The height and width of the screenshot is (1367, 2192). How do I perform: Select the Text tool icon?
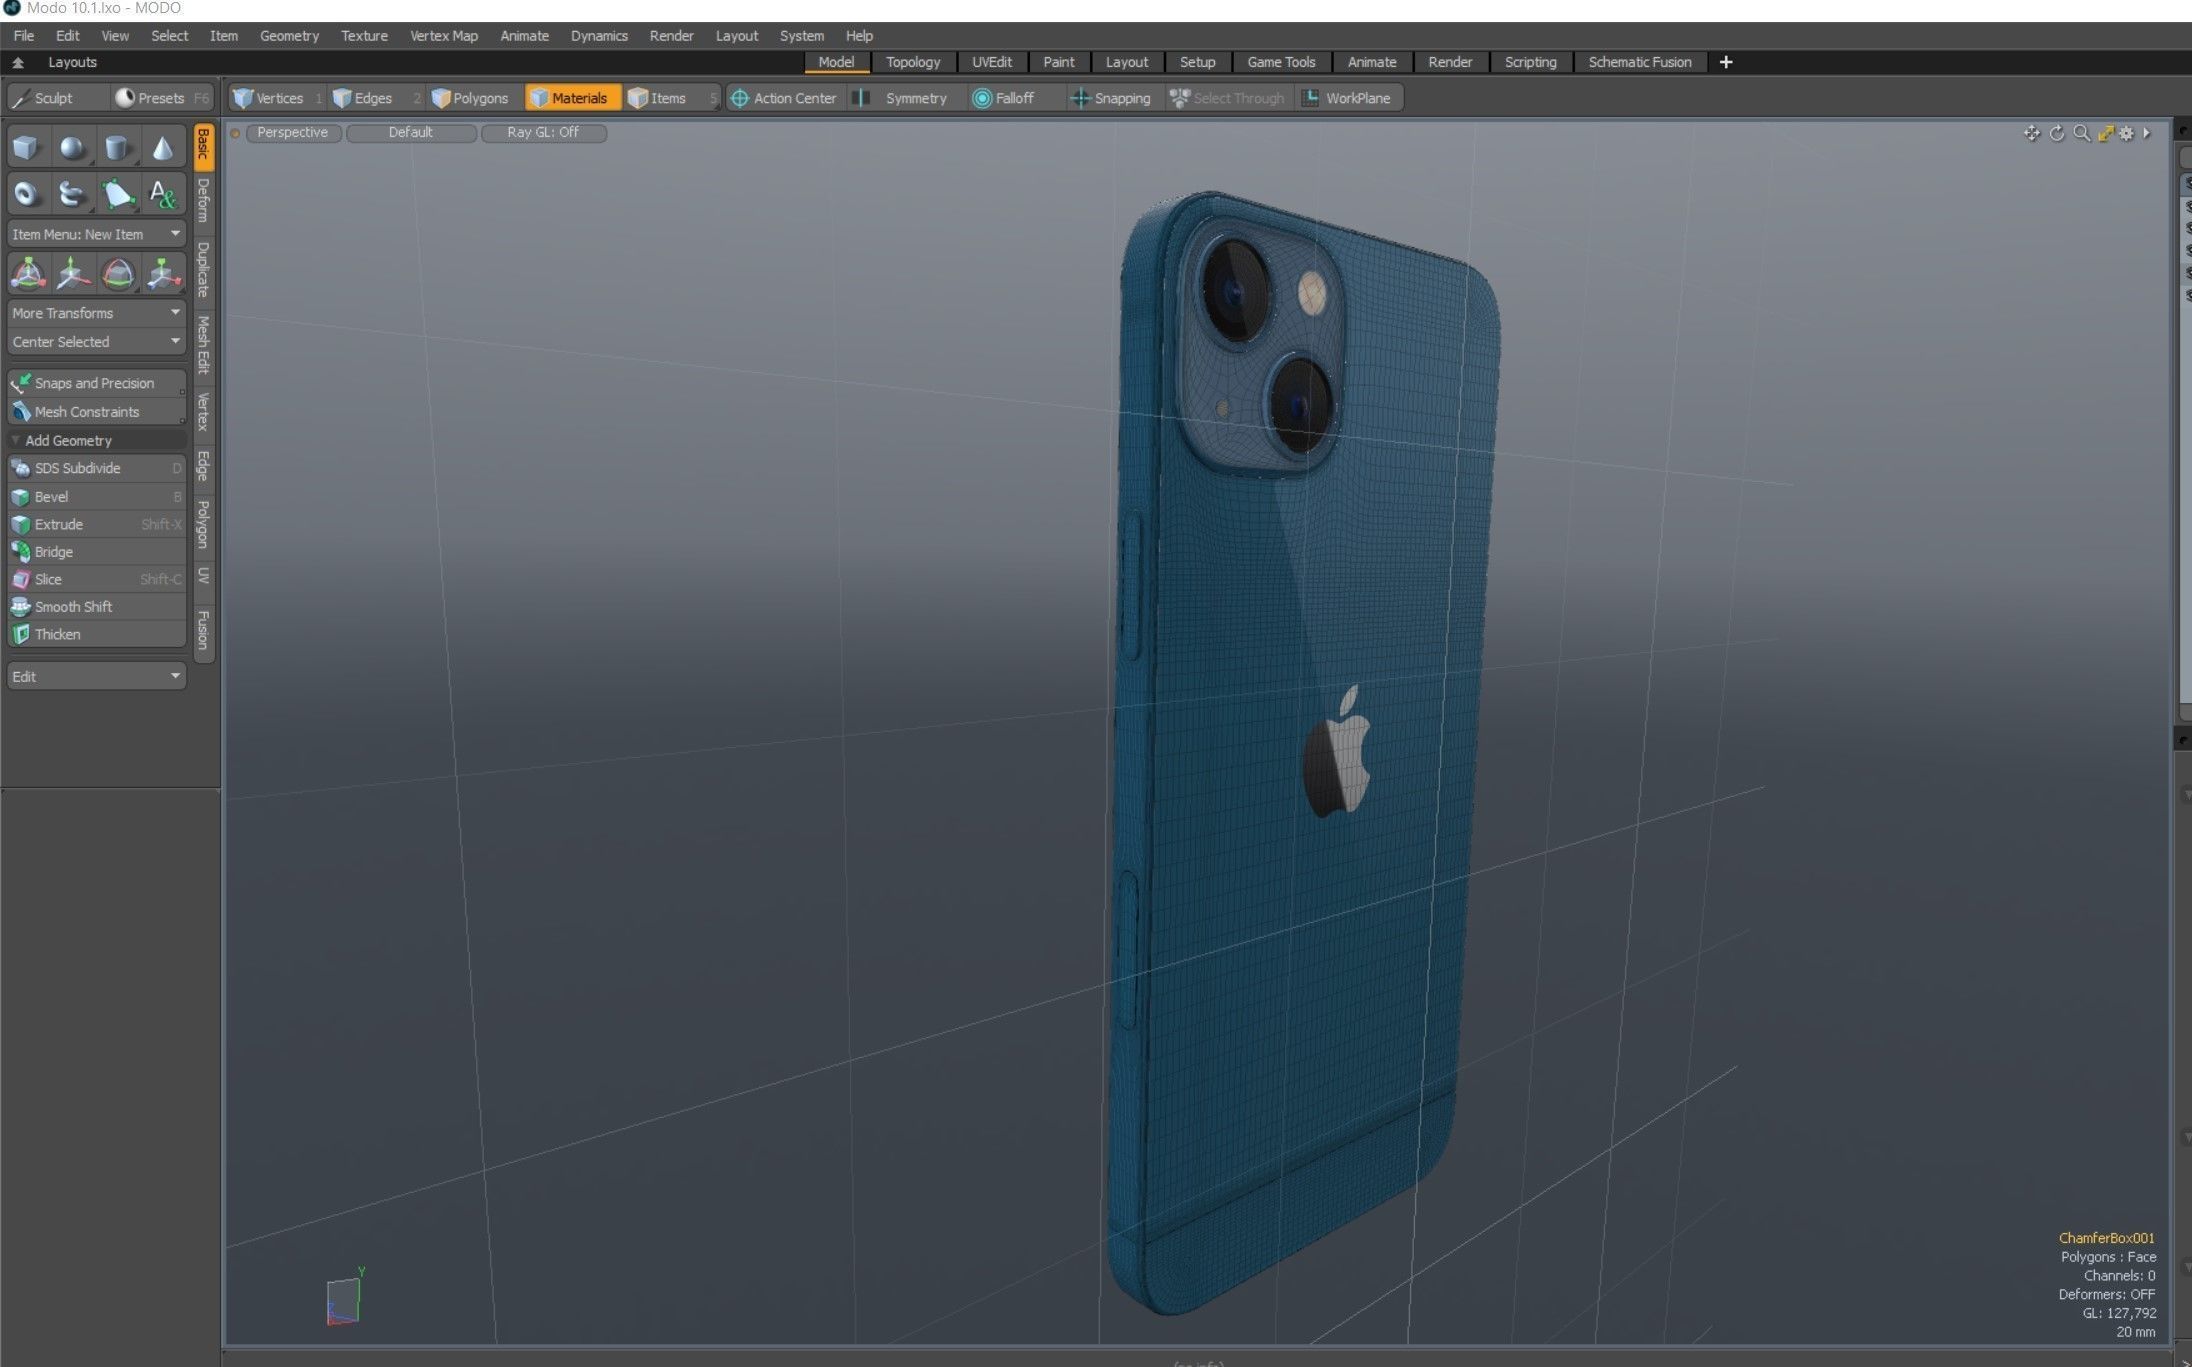[x=162, y=193]
